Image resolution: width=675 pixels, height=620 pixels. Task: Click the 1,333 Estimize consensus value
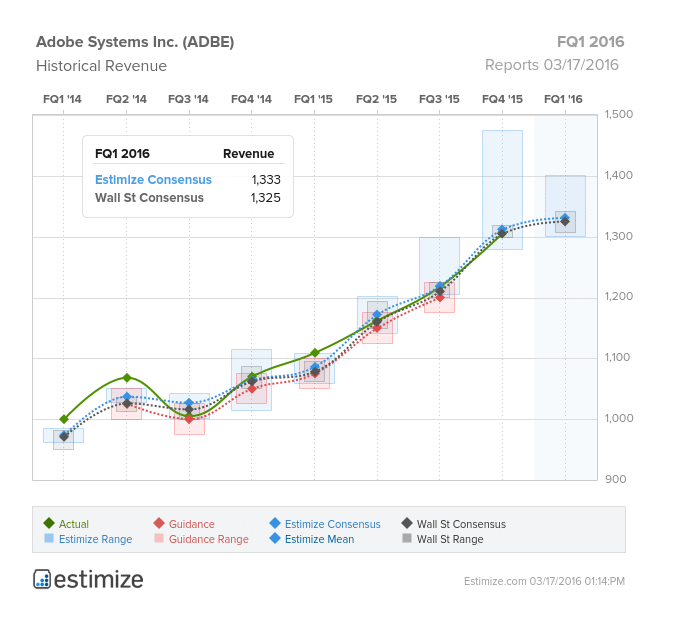[266, 180]
